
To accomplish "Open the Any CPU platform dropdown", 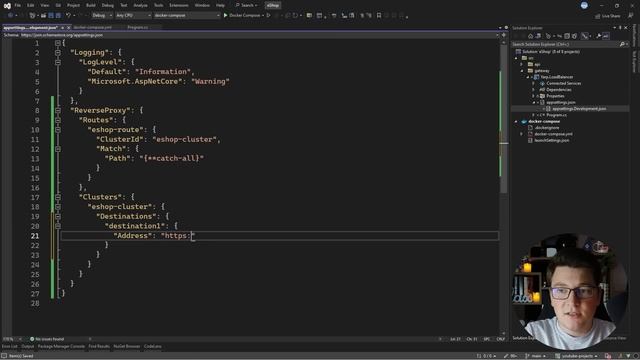I will tap(133, 16).
